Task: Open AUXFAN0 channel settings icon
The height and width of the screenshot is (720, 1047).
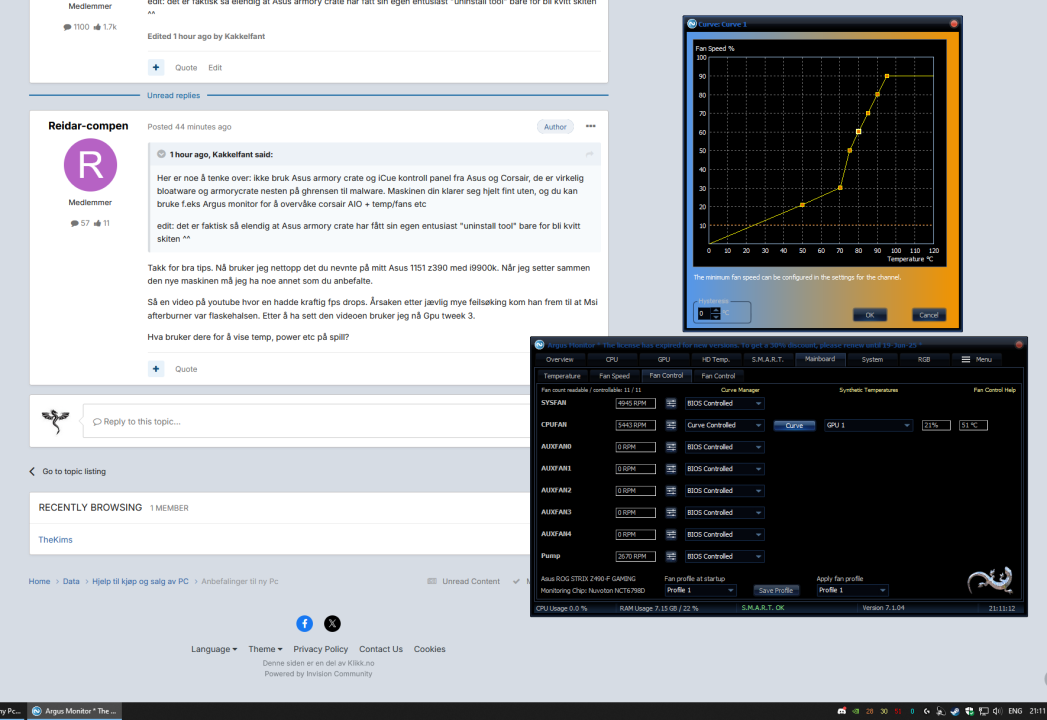Action: 671,447
